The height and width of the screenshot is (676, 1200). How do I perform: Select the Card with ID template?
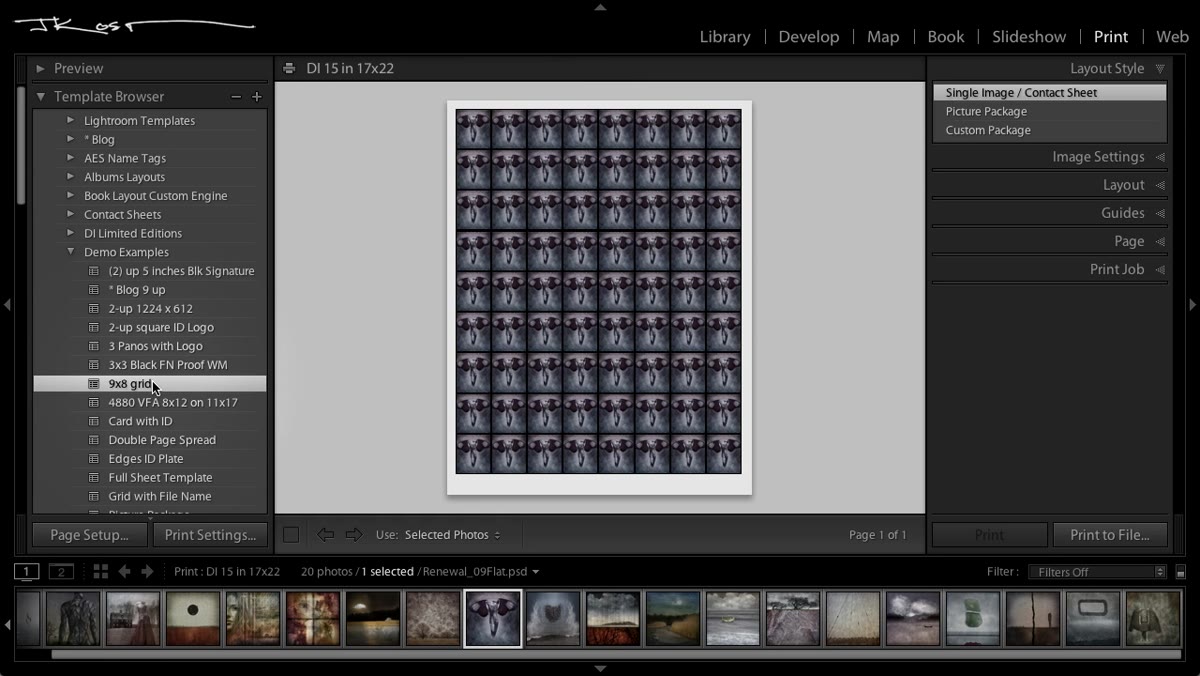coord(150,421)
